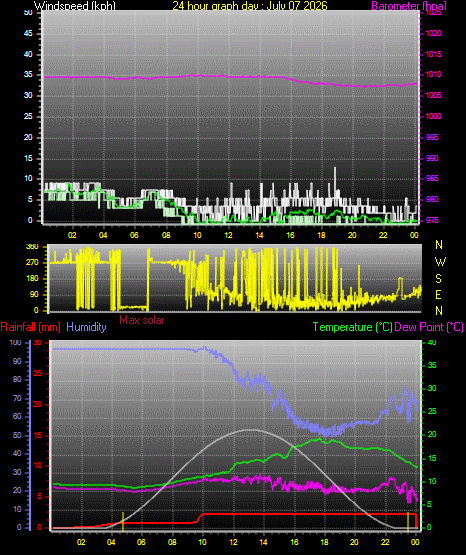Select the 40 value on green temperature axis
The height and width of the screenshot is (555, 466).
point(432,342)
